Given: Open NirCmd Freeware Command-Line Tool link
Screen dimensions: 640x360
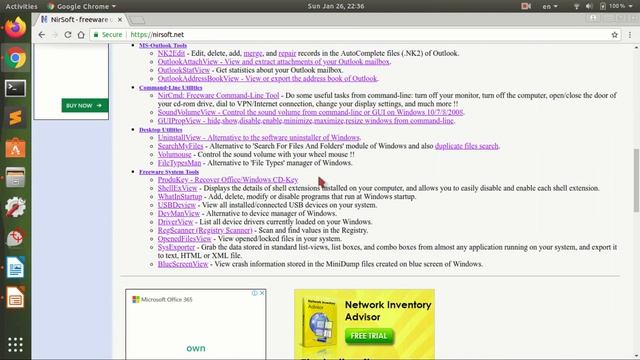Looking at the screenshot, I should coord(218,95).
